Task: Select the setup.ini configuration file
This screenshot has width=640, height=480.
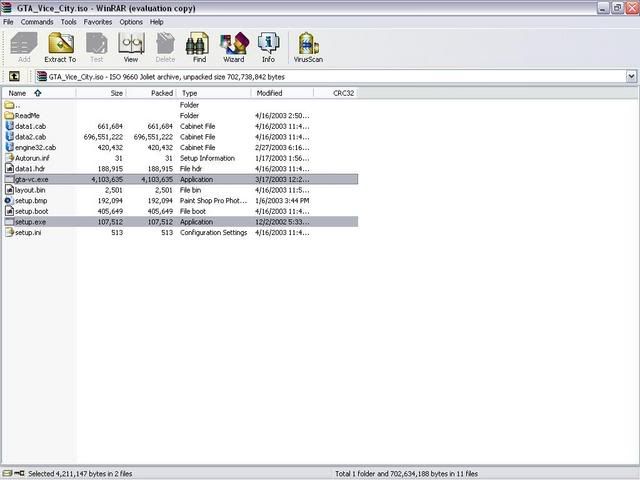Action: tap(28, 232)
